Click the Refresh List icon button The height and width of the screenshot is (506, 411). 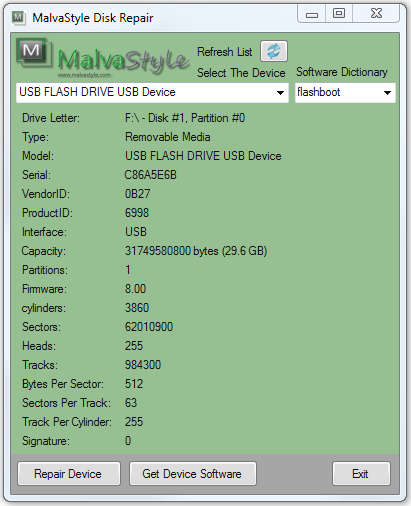pos(274,51)
